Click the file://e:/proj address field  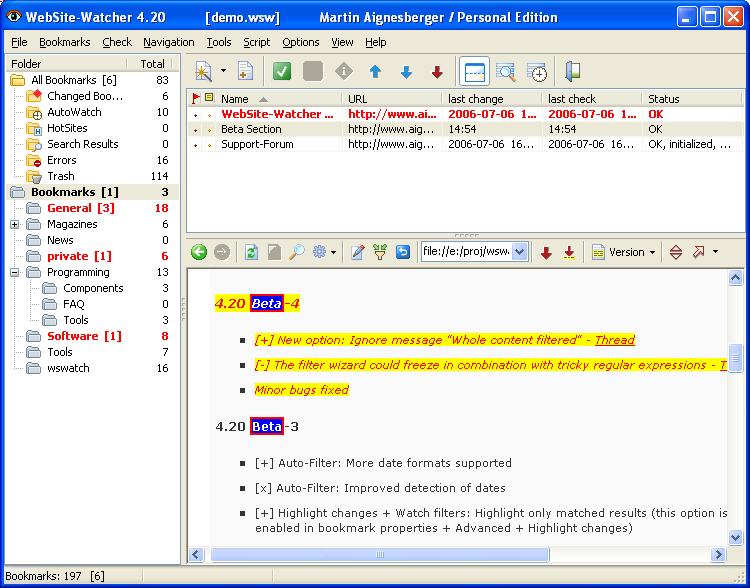(467, 252)
